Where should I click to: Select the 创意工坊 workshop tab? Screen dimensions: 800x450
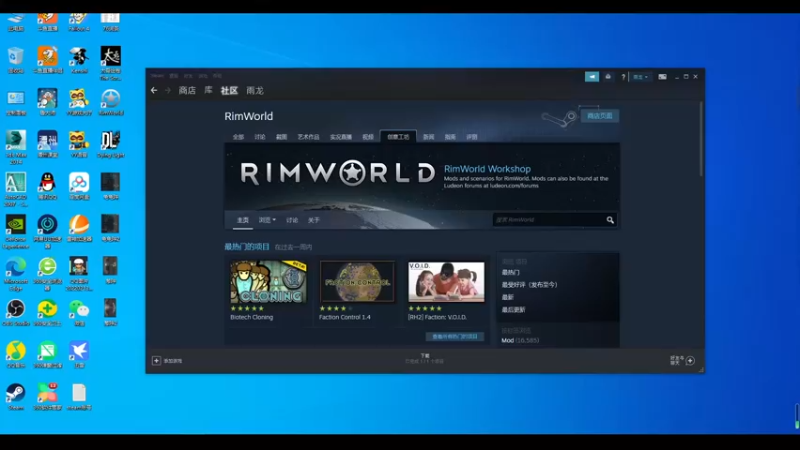(x=398, y=137)
